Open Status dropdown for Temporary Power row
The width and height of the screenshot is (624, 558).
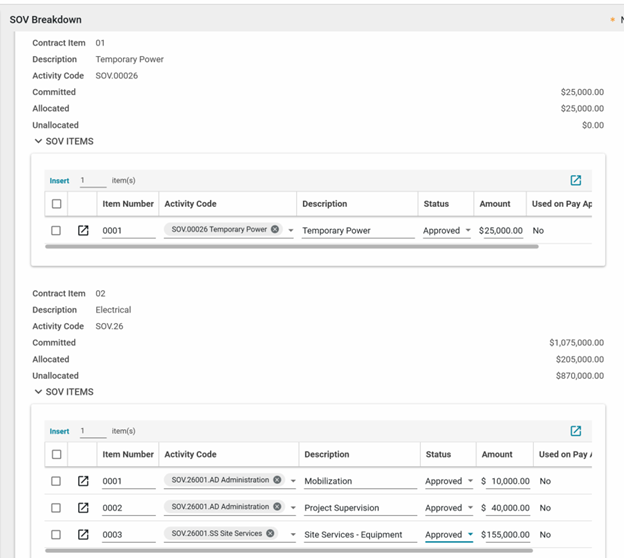(x=468, y=231)
